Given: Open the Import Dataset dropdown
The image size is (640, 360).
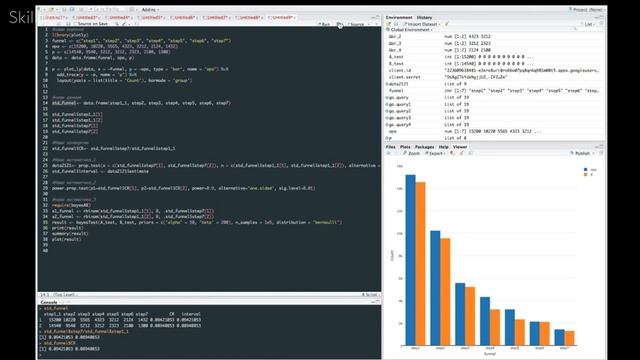Looking at the screenshot, I should 422,24.
